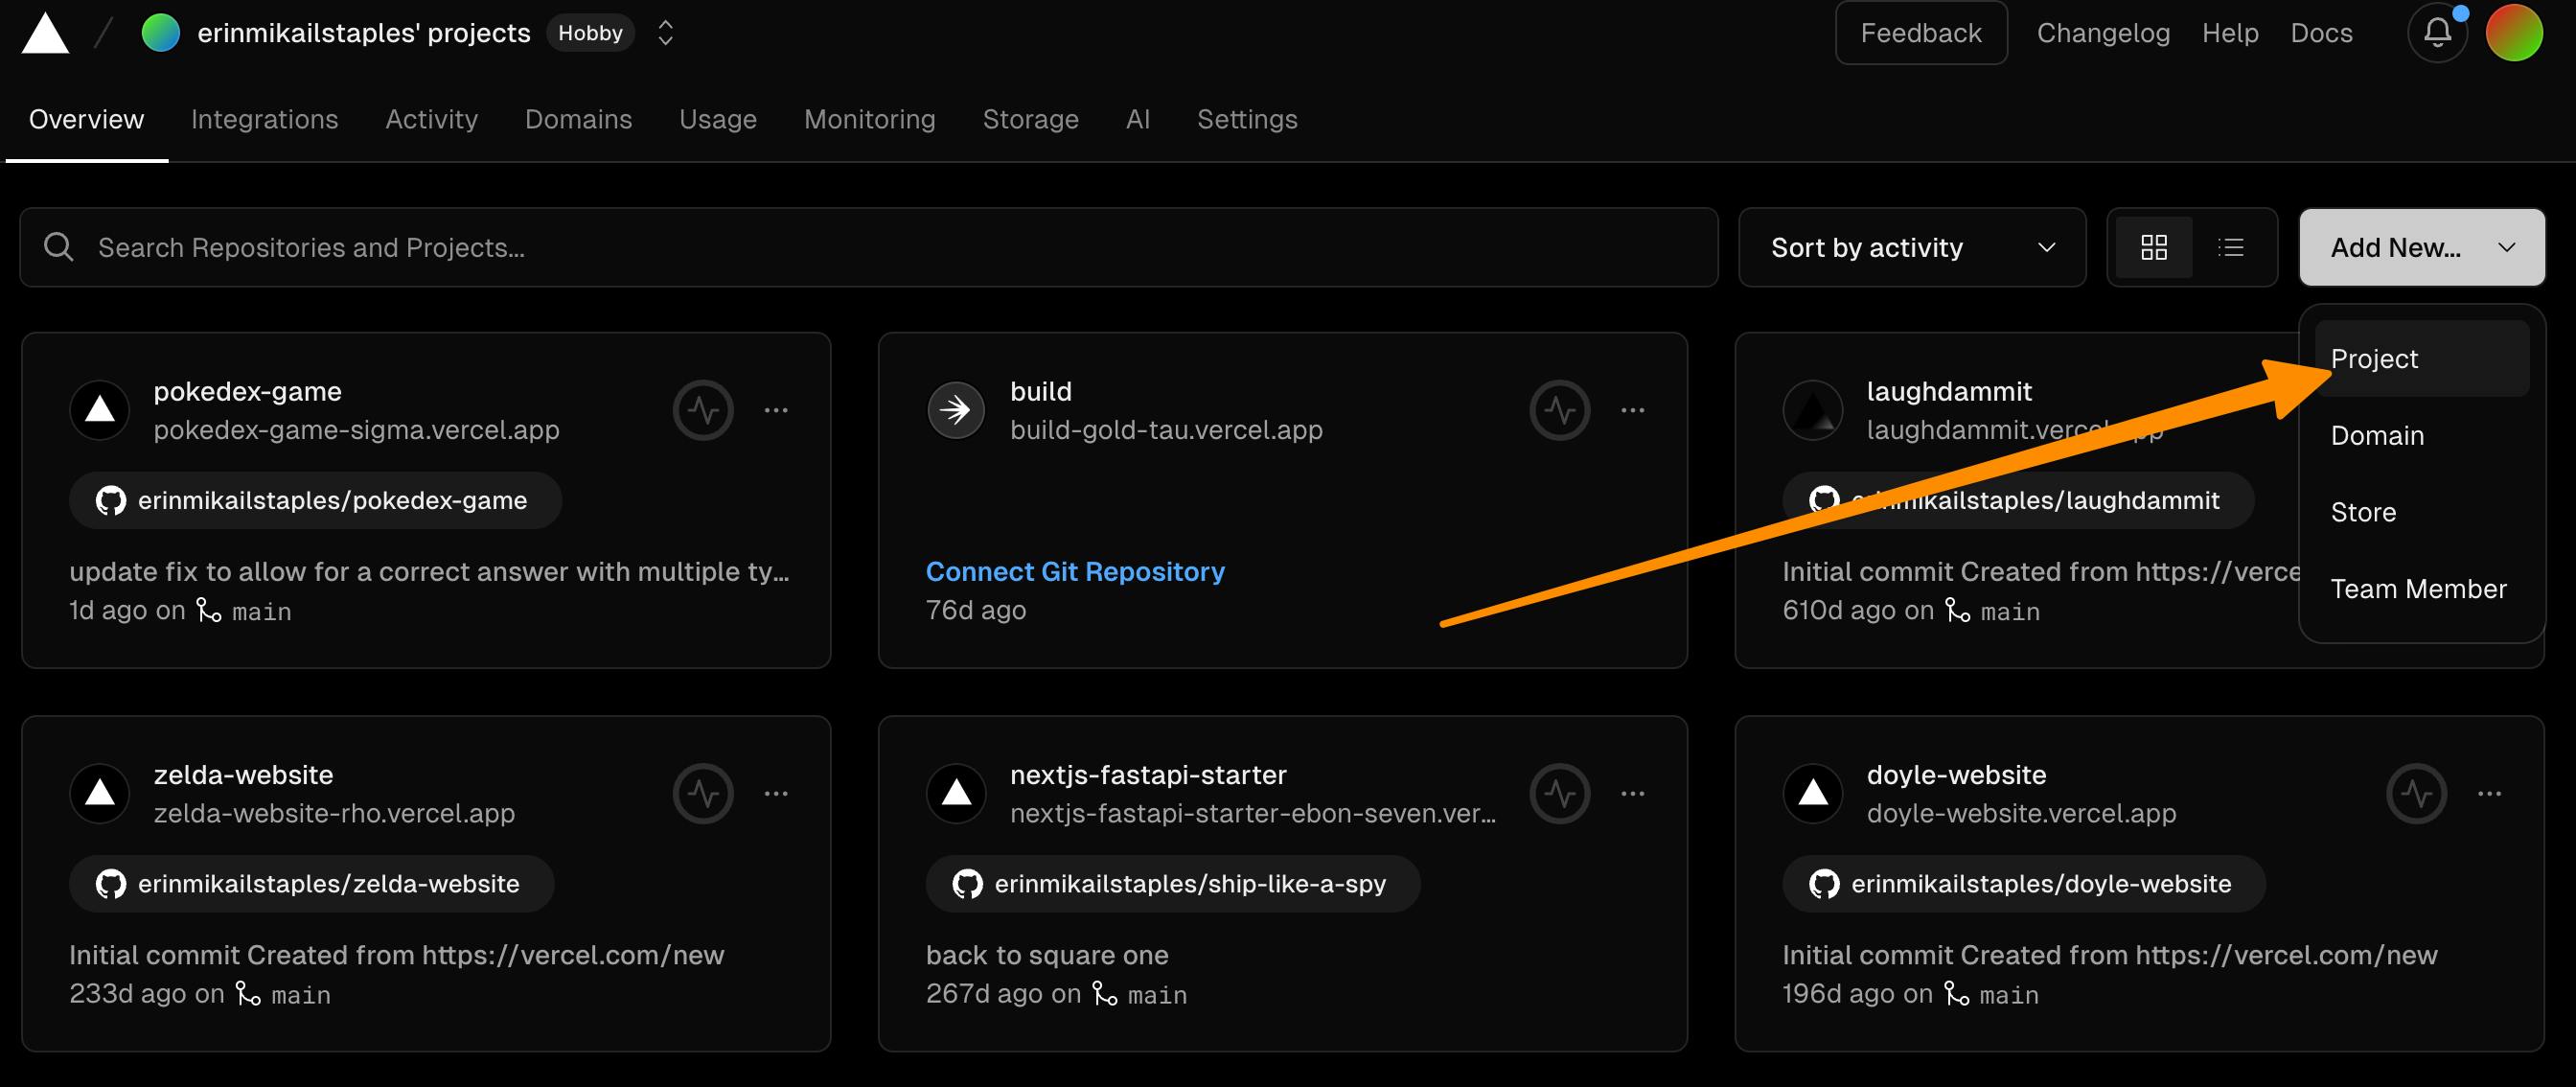Click the Feedback button
This screenshot has height=1087, width=2576.
pyautogui.click(x=1920, y=33)
